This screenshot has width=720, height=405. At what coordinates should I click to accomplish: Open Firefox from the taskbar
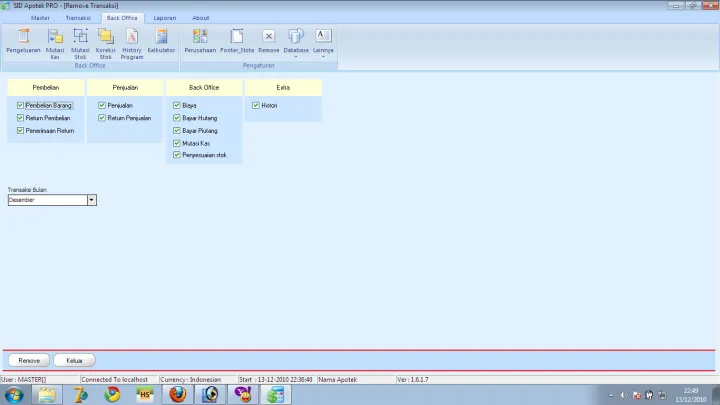tap(178, 395)
